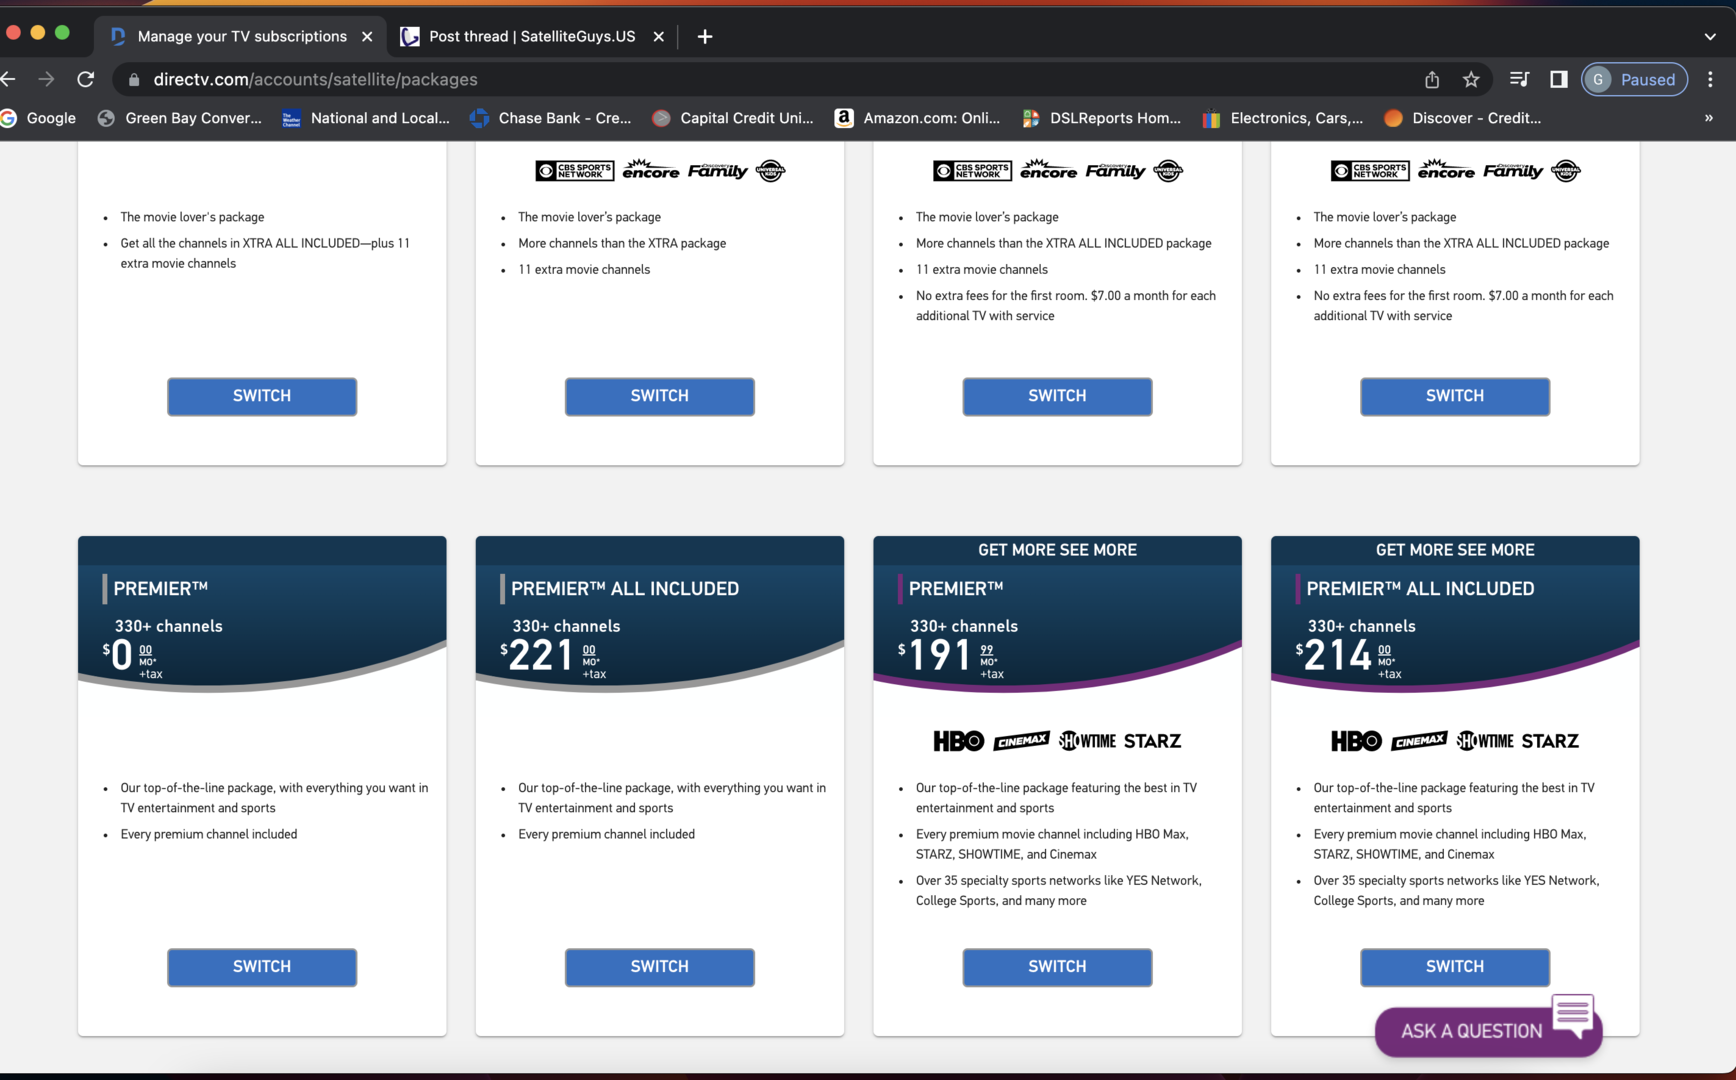The height and width of the screenshot is (1080, 1736).
Task: Go back to the previous page
Action: click(x=9, y=79)
